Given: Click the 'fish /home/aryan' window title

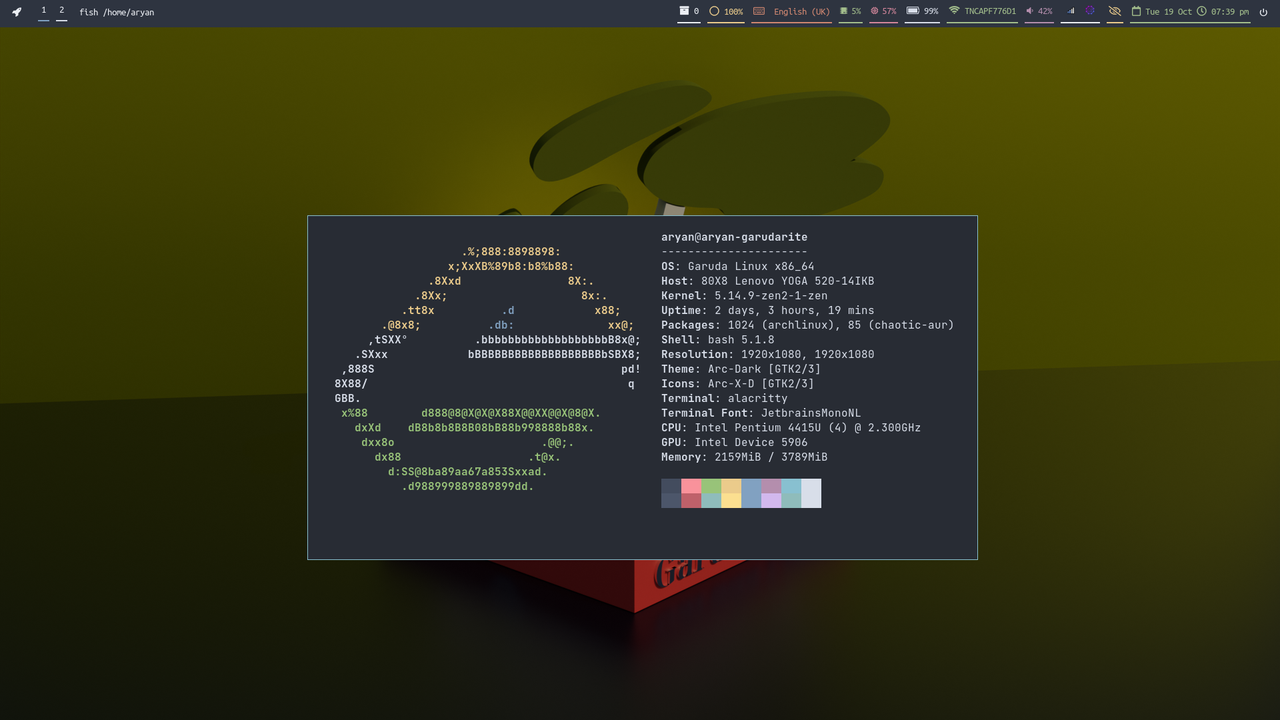Looking at the screenshot, I should (x=117, y=12).
